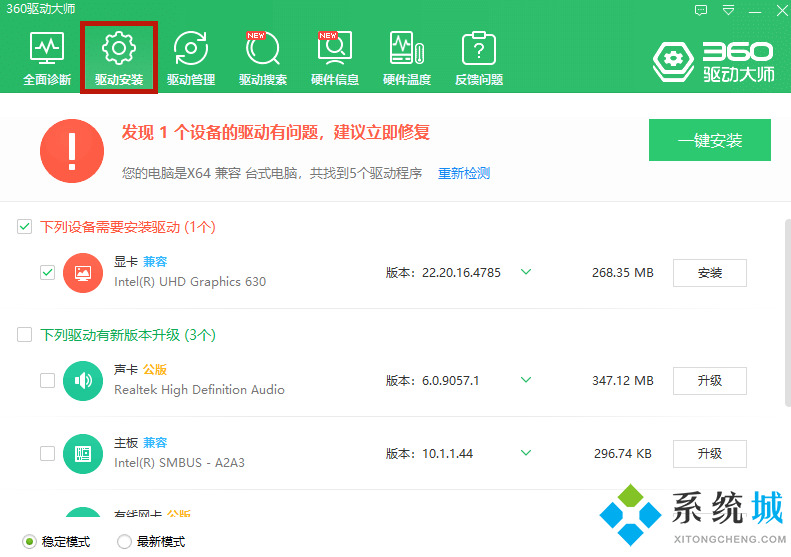Uncheck the Intel UHD Graphics 630 checkbox
The image size is (791, 557).
click(47, 272)
